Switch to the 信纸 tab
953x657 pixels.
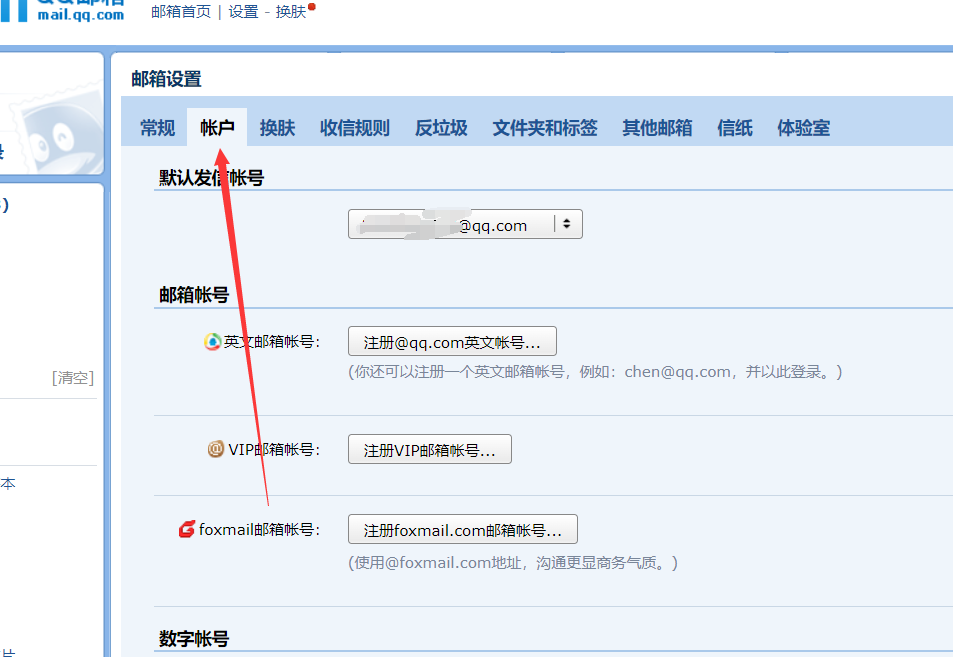click(734, 128)
